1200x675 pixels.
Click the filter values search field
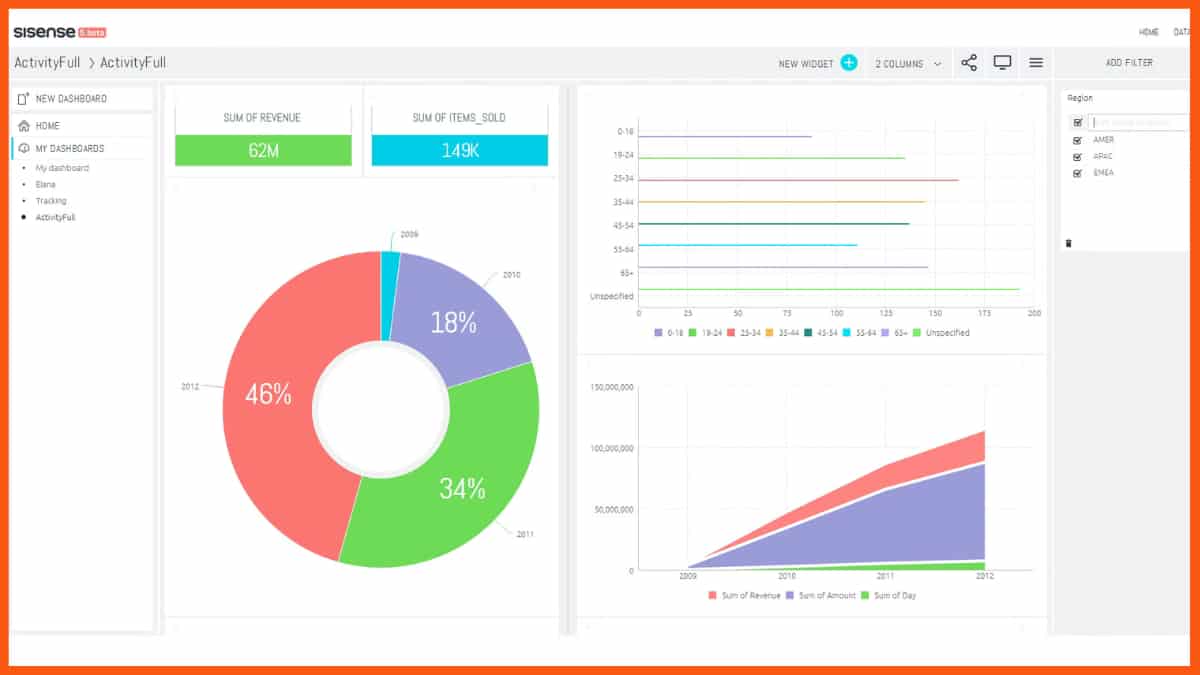[x=1138, y=122]
